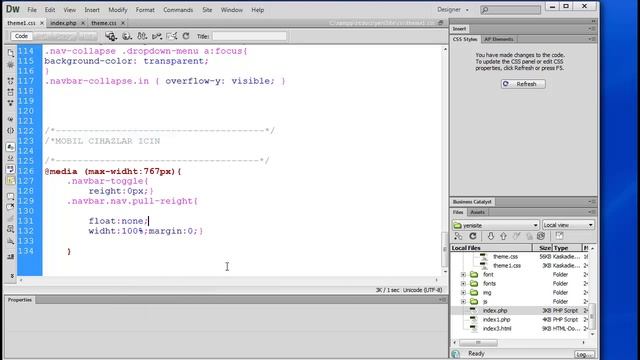The width and height of the screenshot is (640, 360).
Task: Open the Multiscreen preview icon in document toolbar
Action: [x=111, y=36]
